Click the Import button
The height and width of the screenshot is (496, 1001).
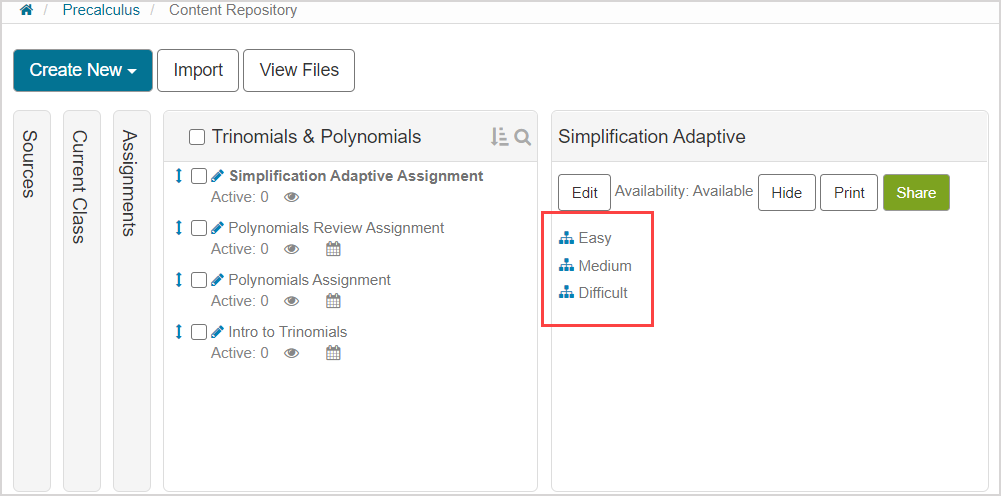[198, 70]
